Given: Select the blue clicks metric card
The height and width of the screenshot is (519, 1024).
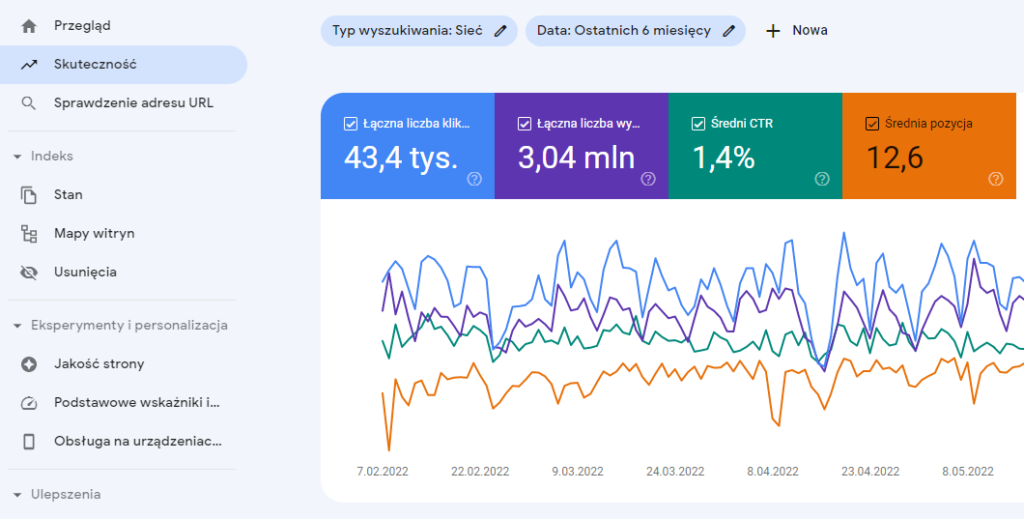Looking at the screenshot, I should point(408,146).
